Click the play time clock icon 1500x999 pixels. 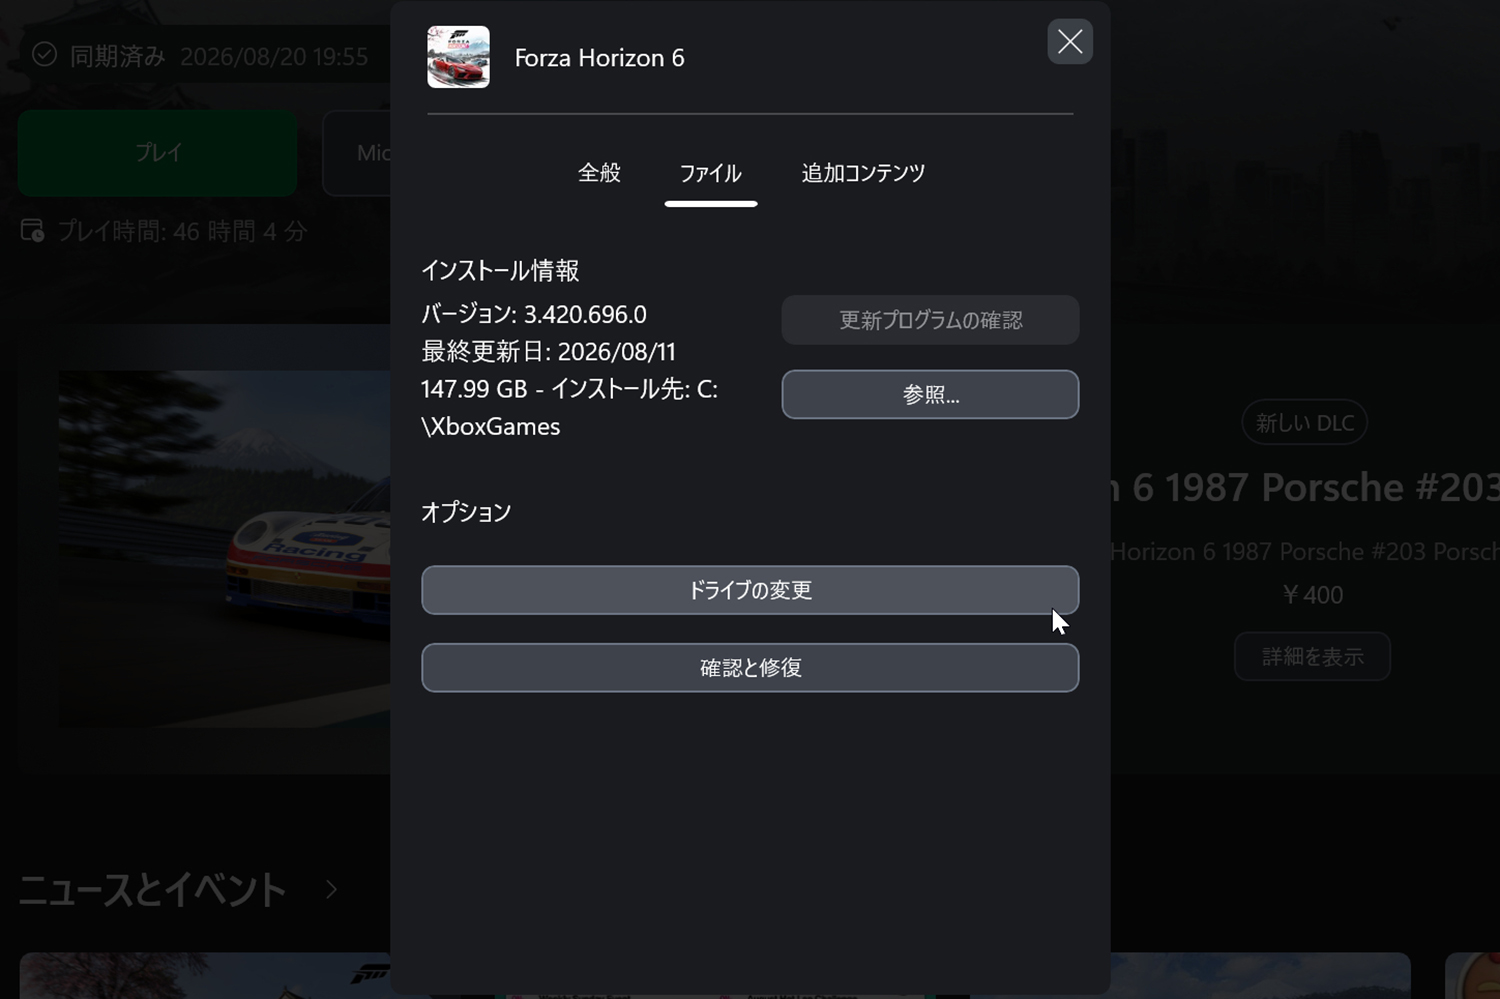(32, 231)
